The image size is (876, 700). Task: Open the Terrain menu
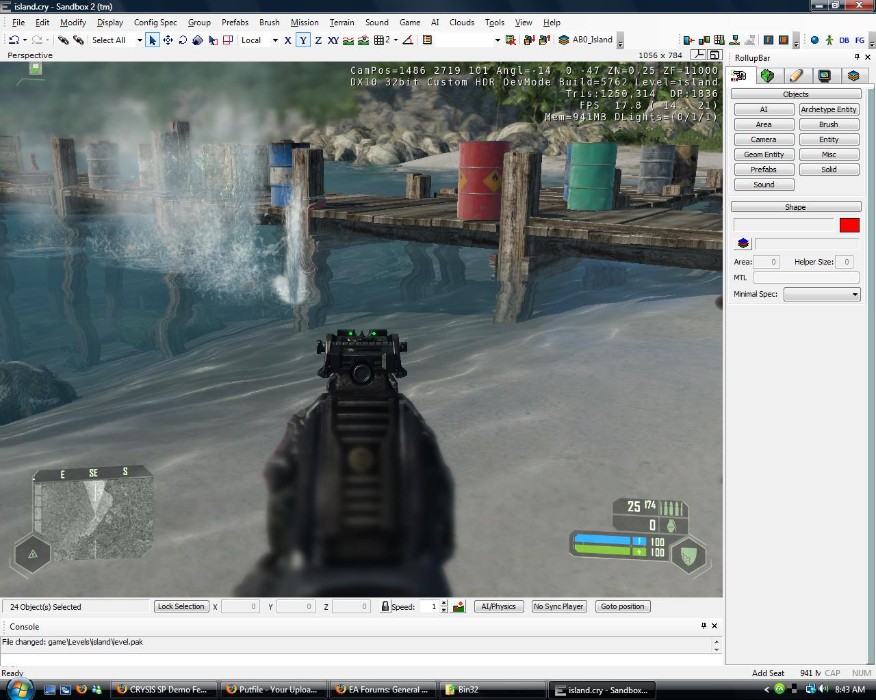point(342,22)
